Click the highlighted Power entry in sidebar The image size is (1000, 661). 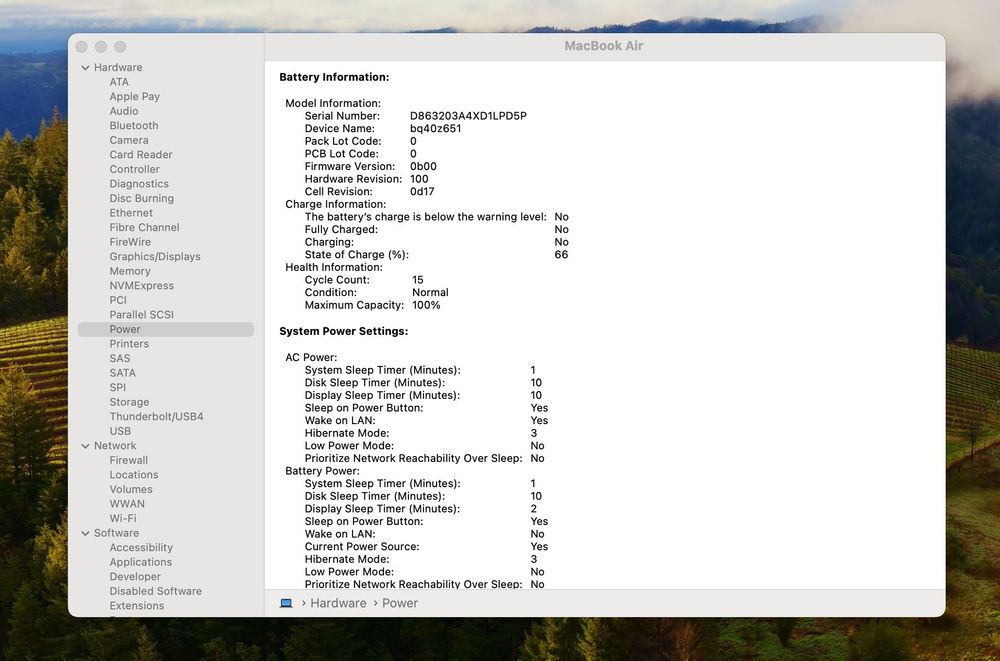[166, 329]
